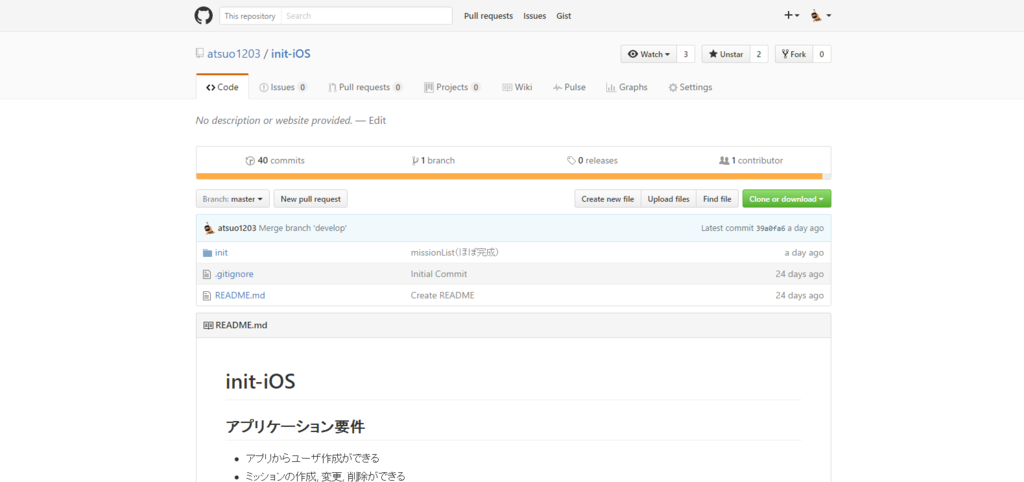This screenshot has width=1024, height=482.
Task: Click the file icon of .gitignore
Action: pos(207,274)
